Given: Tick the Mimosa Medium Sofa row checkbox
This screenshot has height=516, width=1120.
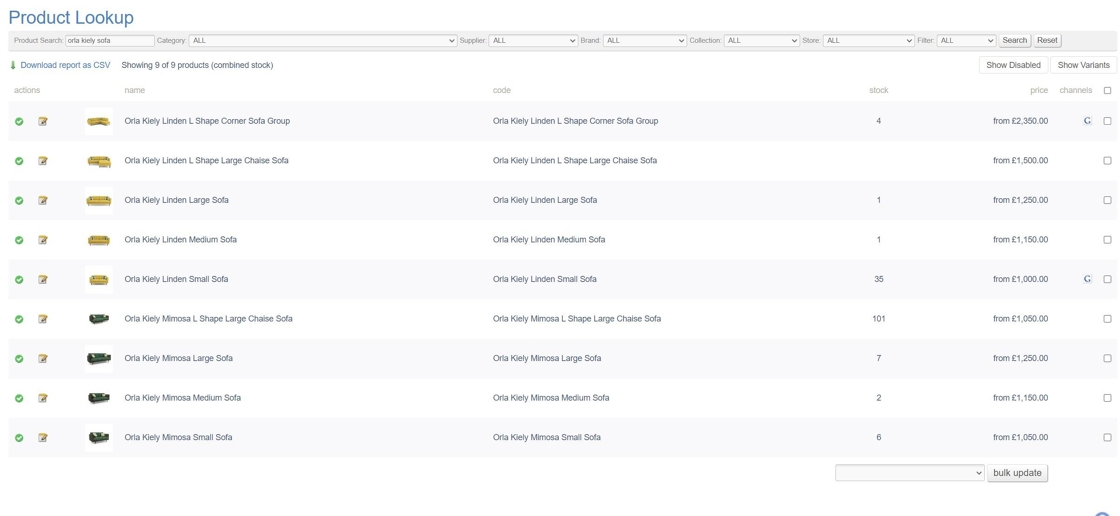Looking at the screenshot, I should (1107, 398).
